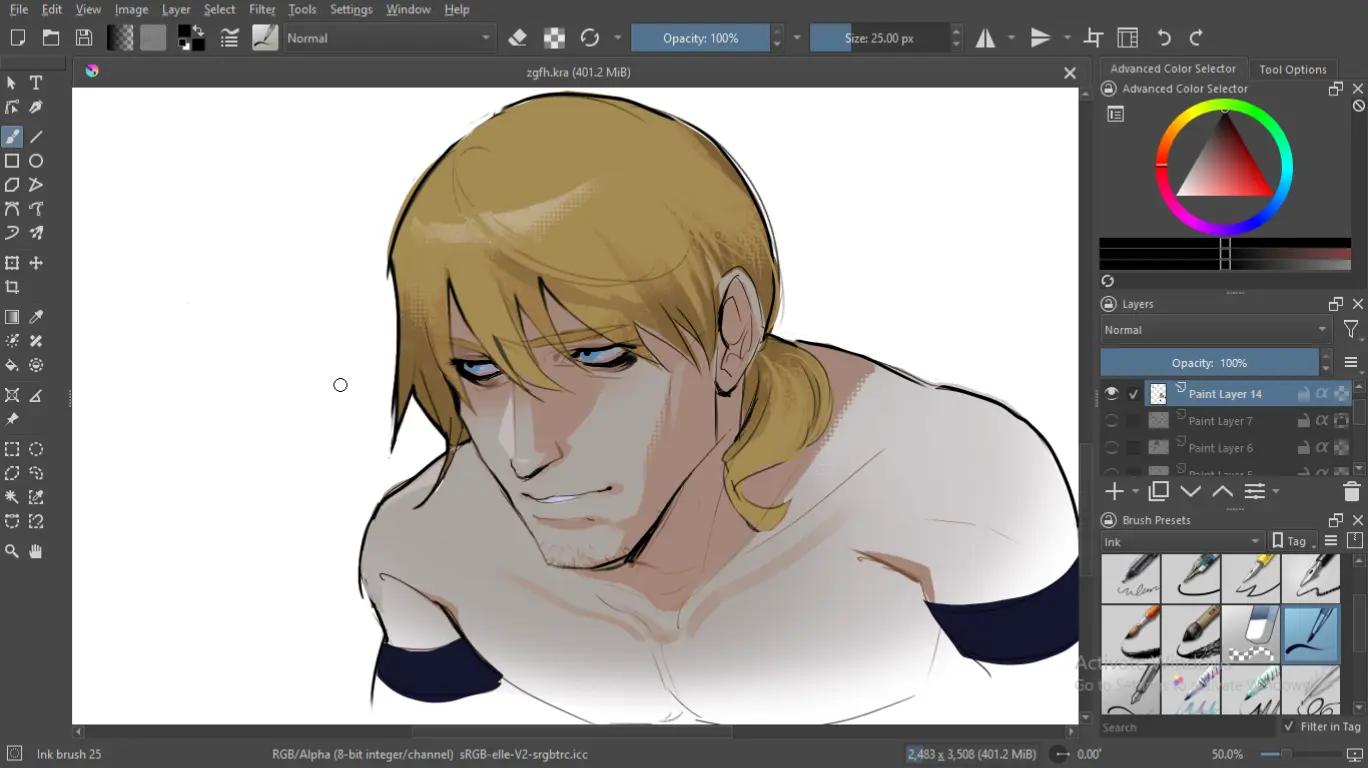Click the brush presets Search field
Image resolution: width=1368 pixels, height=768 pixels.
(1188, 727)
